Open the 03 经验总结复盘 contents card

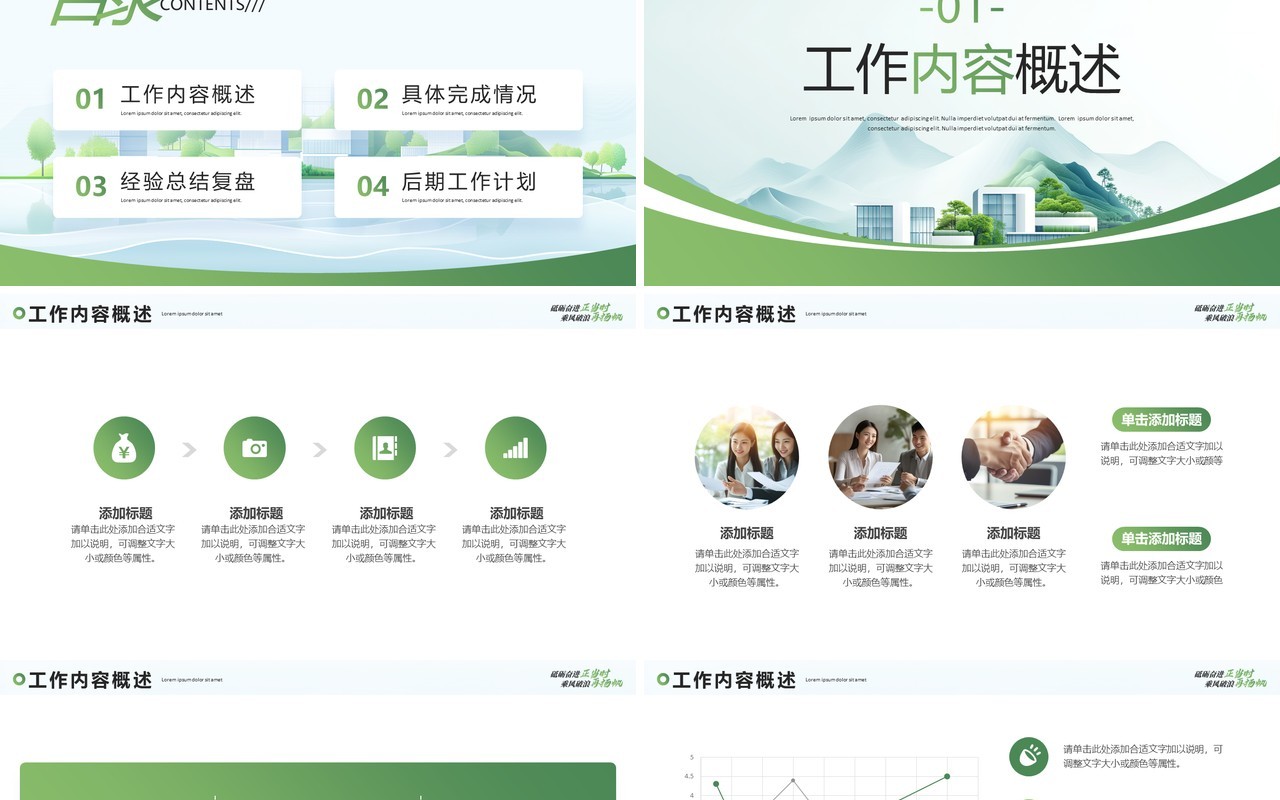(177, 187)
